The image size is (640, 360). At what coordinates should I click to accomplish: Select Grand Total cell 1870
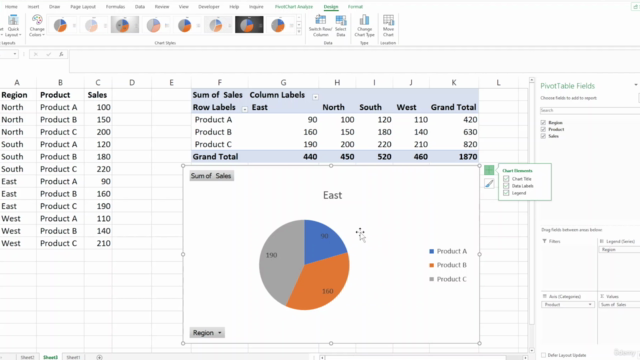pos(454,157)
